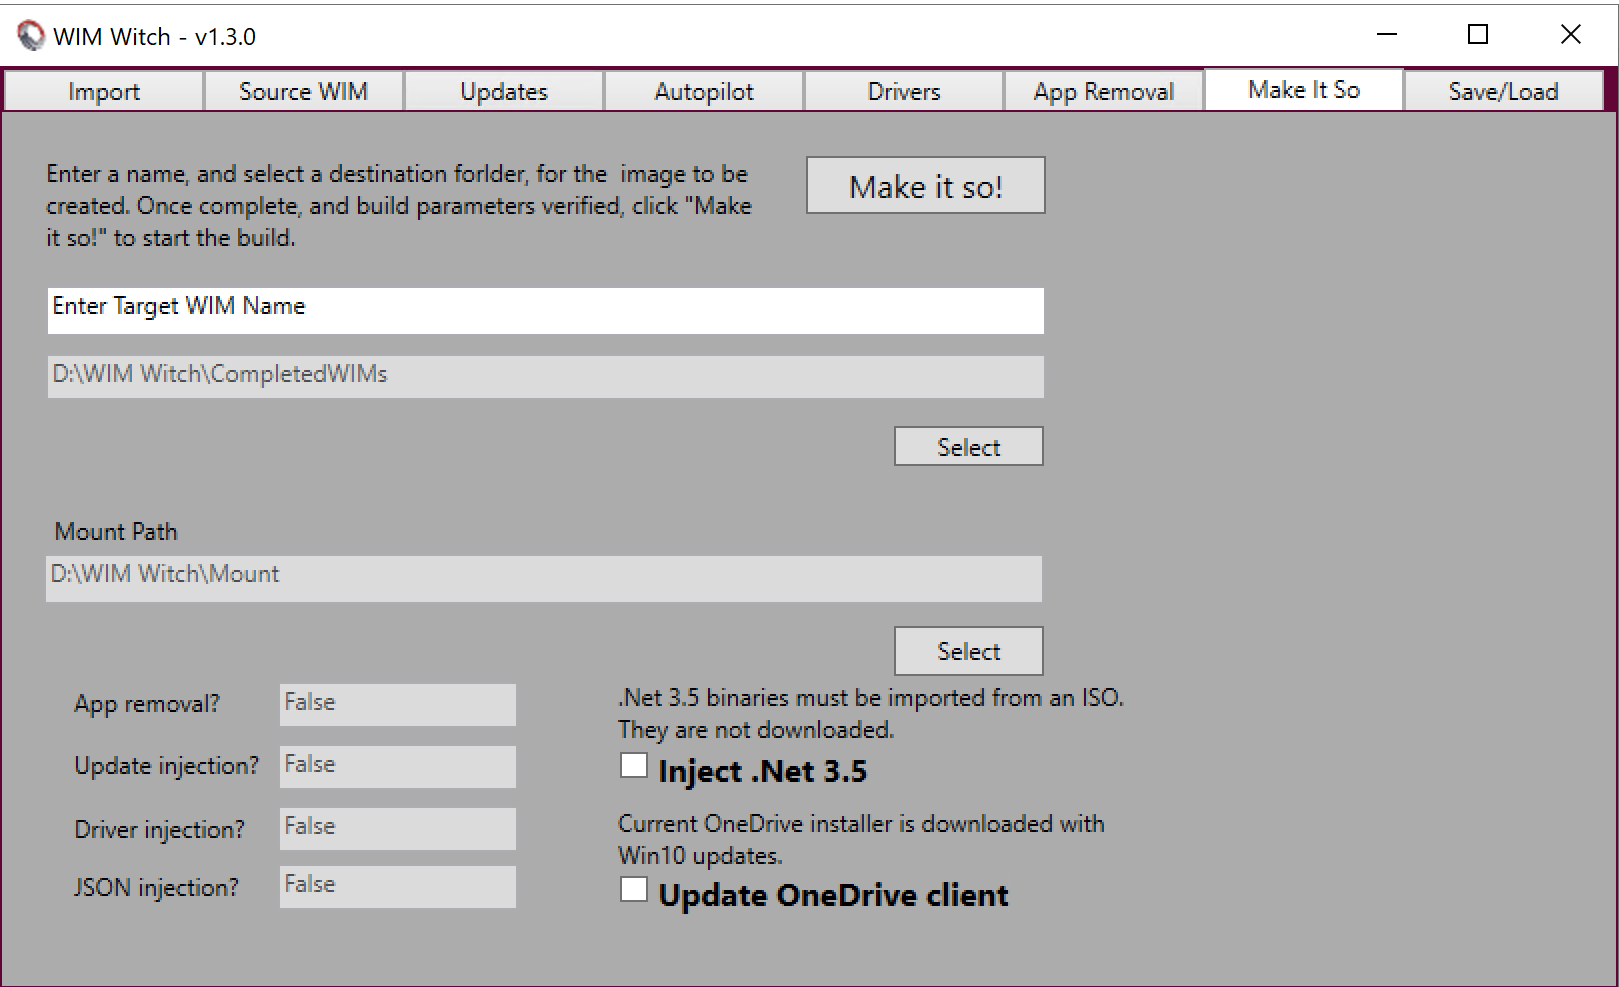Click the Update injection False value box
Viewport: 1619px width, 987px height.
(x=398, y=767)
